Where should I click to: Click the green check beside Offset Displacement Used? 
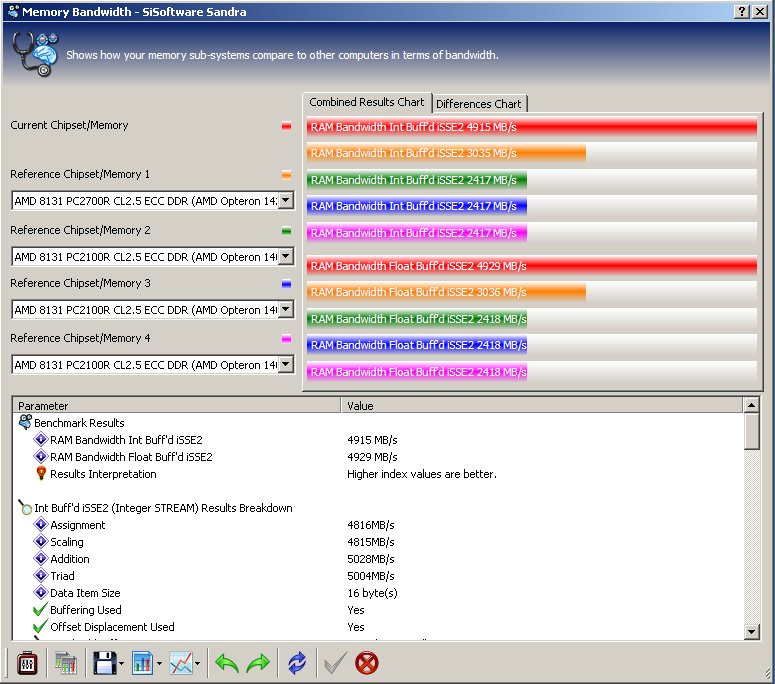[41, 626]
